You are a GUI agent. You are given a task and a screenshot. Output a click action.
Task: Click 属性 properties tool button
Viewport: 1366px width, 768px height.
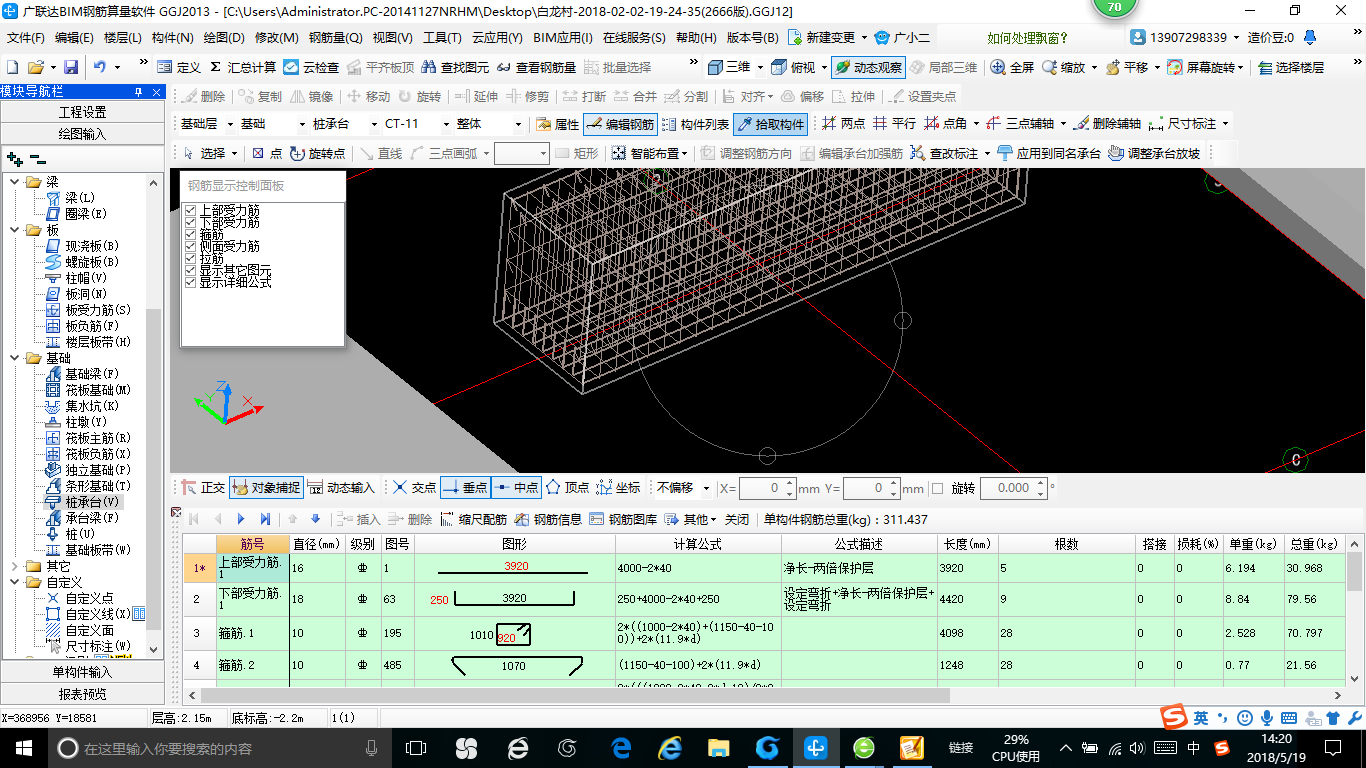click(x=557, y=124)
